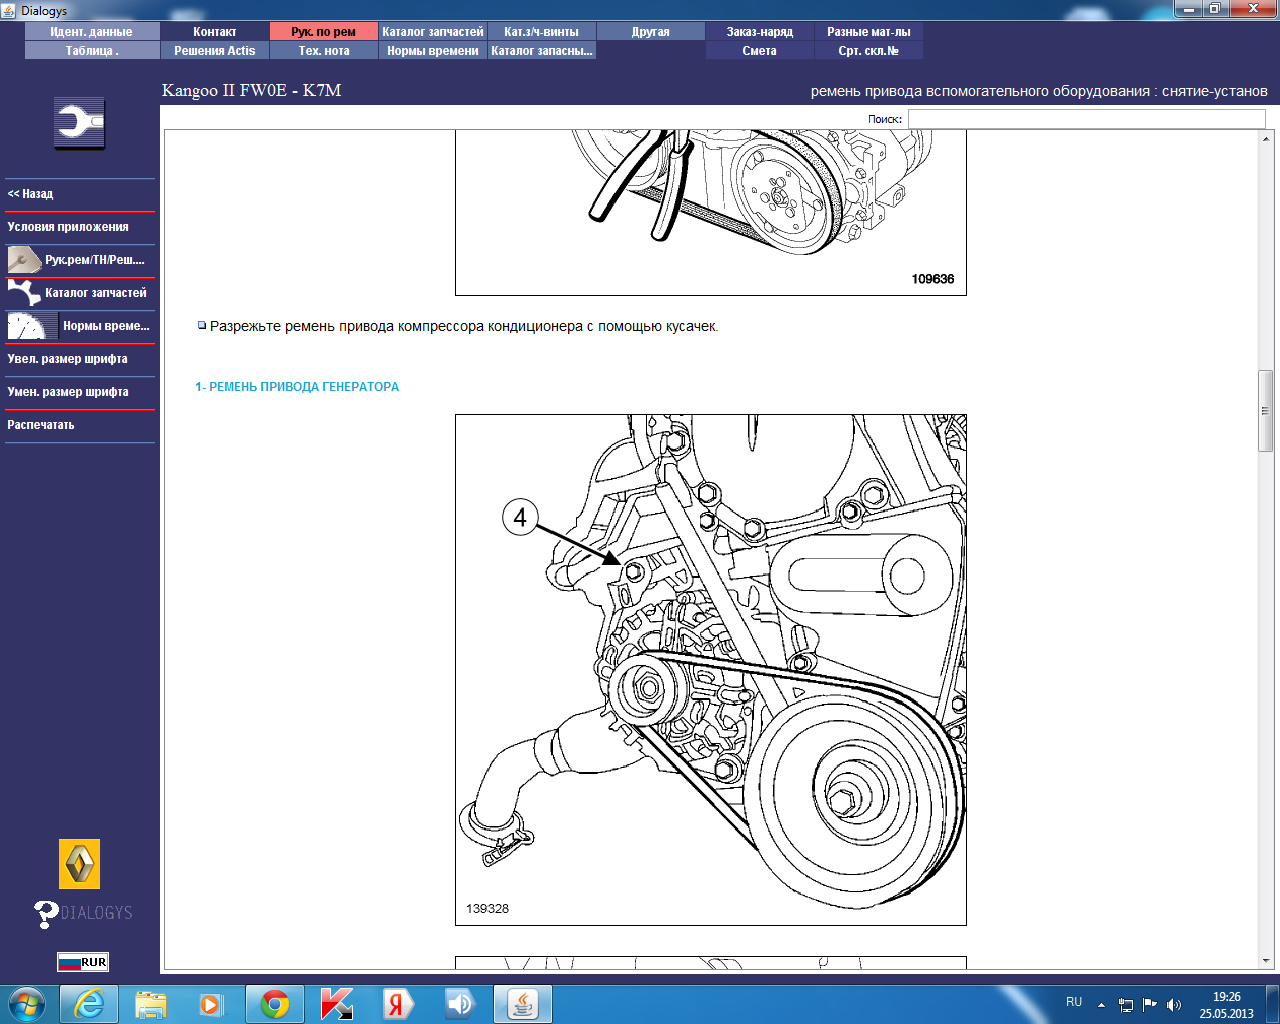This screenshot has height=1024, width=1280.
Task: Show hidden tray icons arrow
Action: 1101,1004
